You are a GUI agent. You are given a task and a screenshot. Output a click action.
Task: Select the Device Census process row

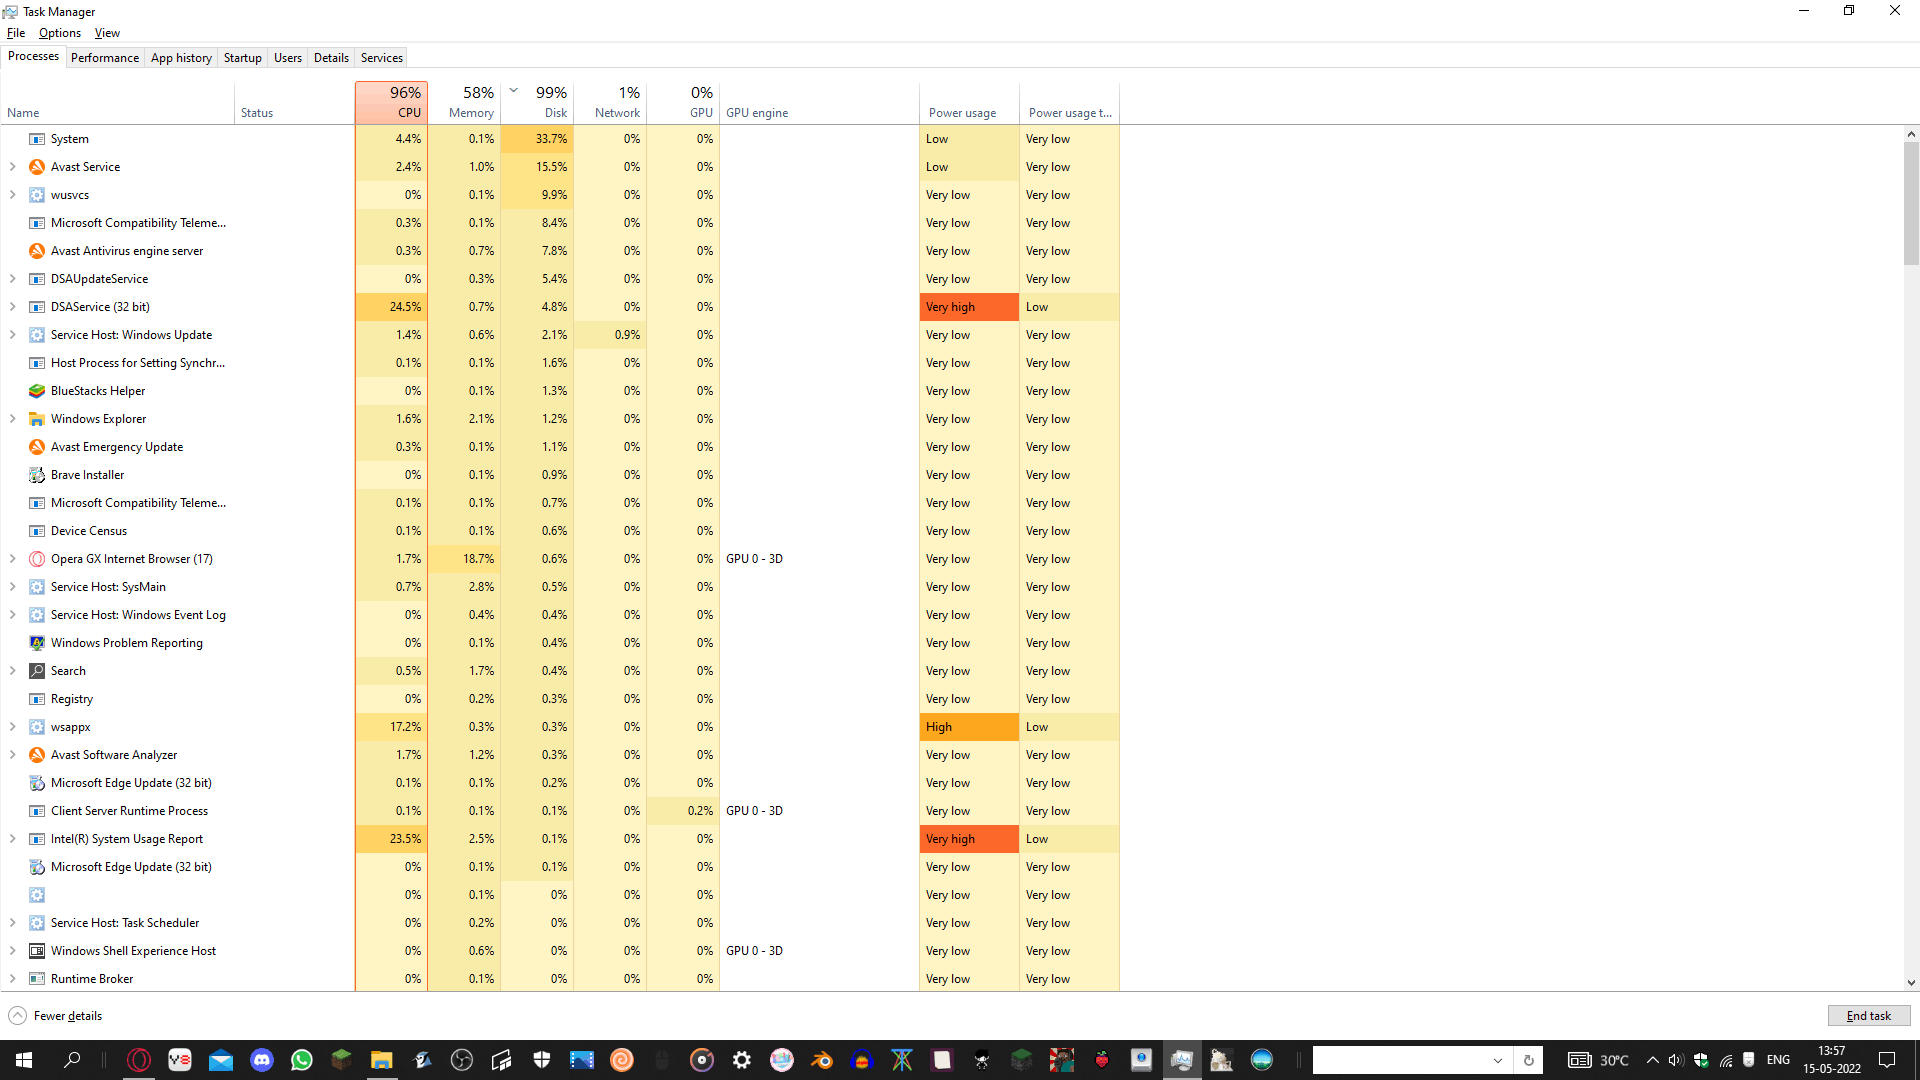(89, 531)
